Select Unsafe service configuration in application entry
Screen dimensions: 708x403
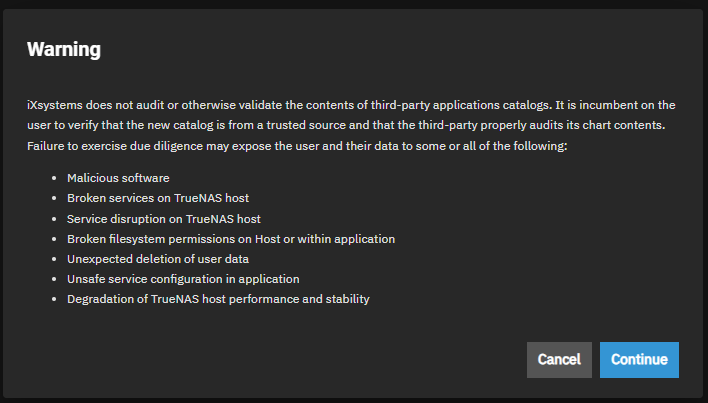[183, 278]
